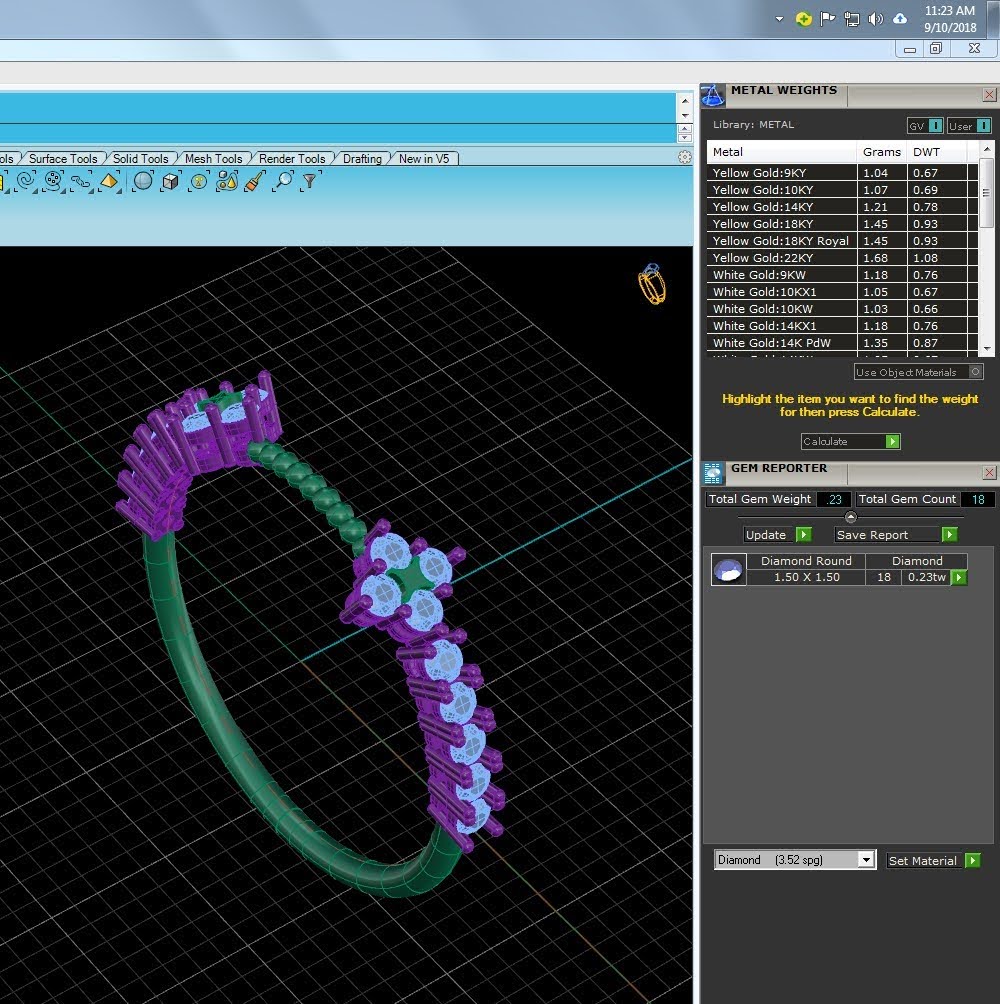Image resolution: width=1000 pixels, height=1004 pixels.
Task: Open the materials droplet toolbar icon
Action: point(227,182)
